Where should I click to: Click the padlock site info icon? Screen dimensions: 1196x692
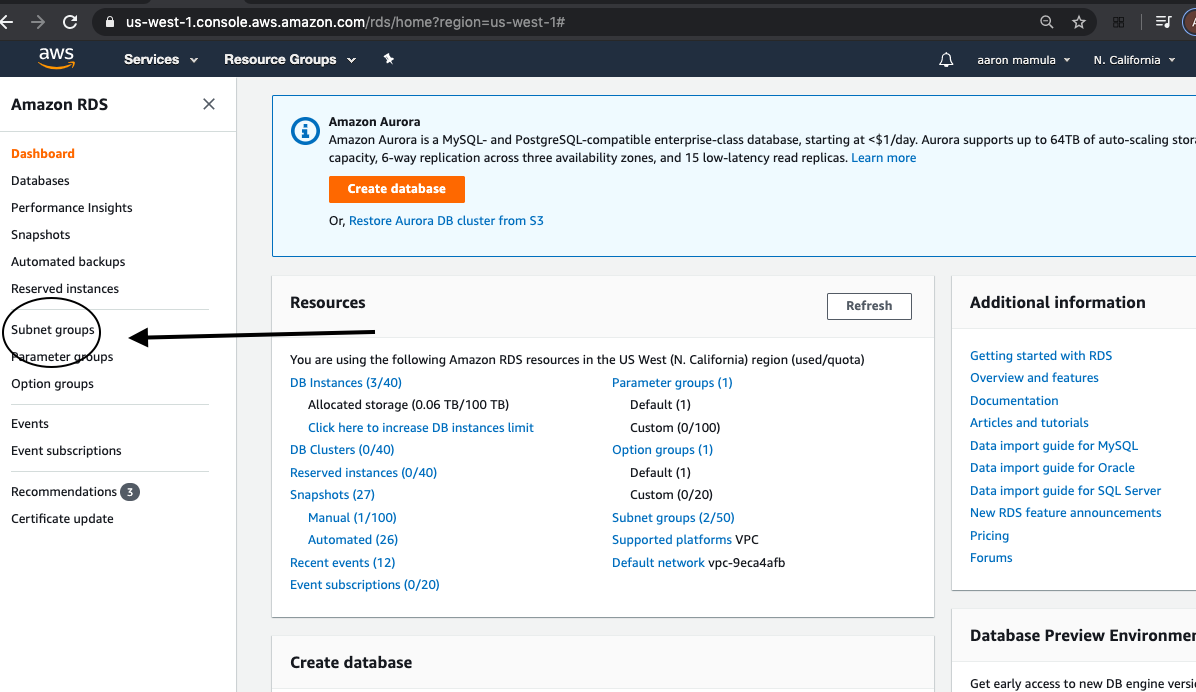[110, 22]
